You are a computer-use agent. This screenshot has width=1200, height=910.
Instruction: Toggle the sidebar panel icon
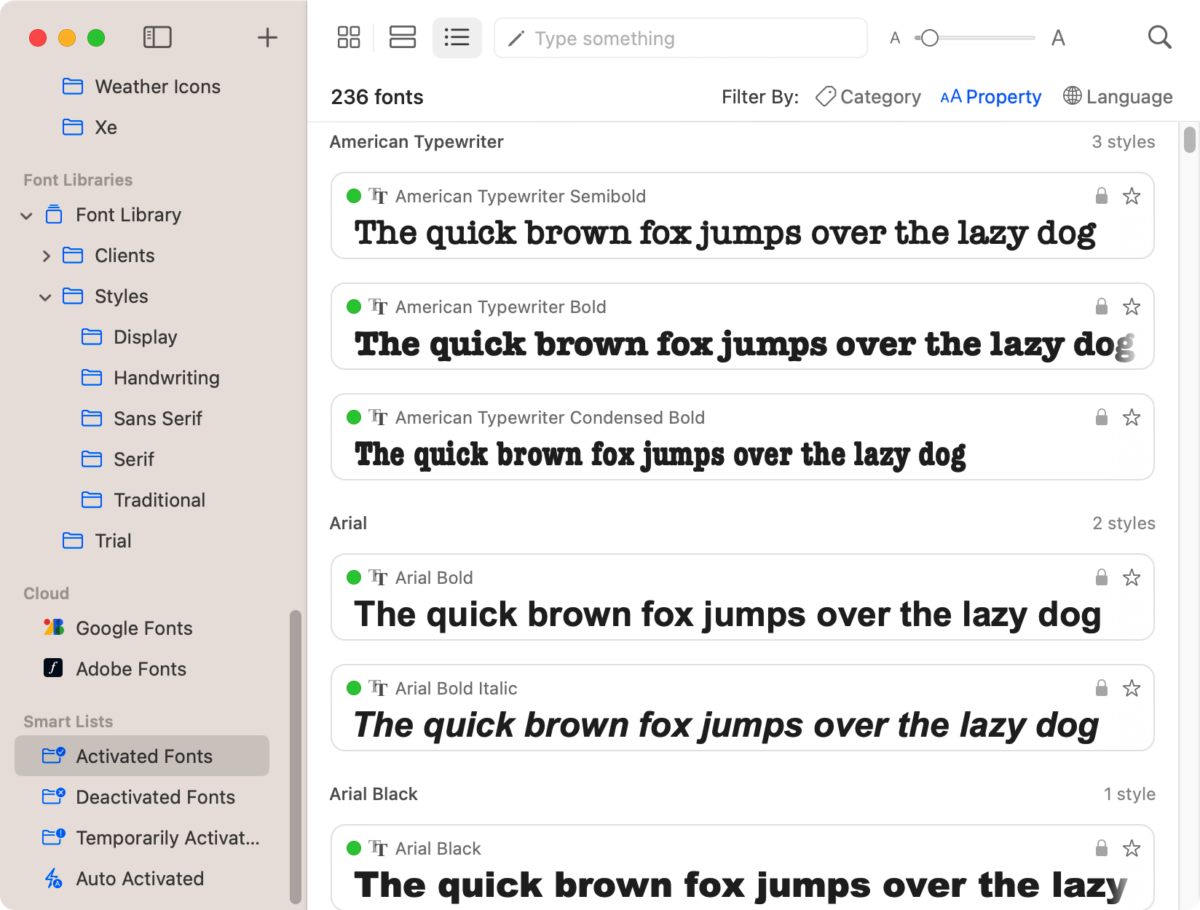[158, 38]
